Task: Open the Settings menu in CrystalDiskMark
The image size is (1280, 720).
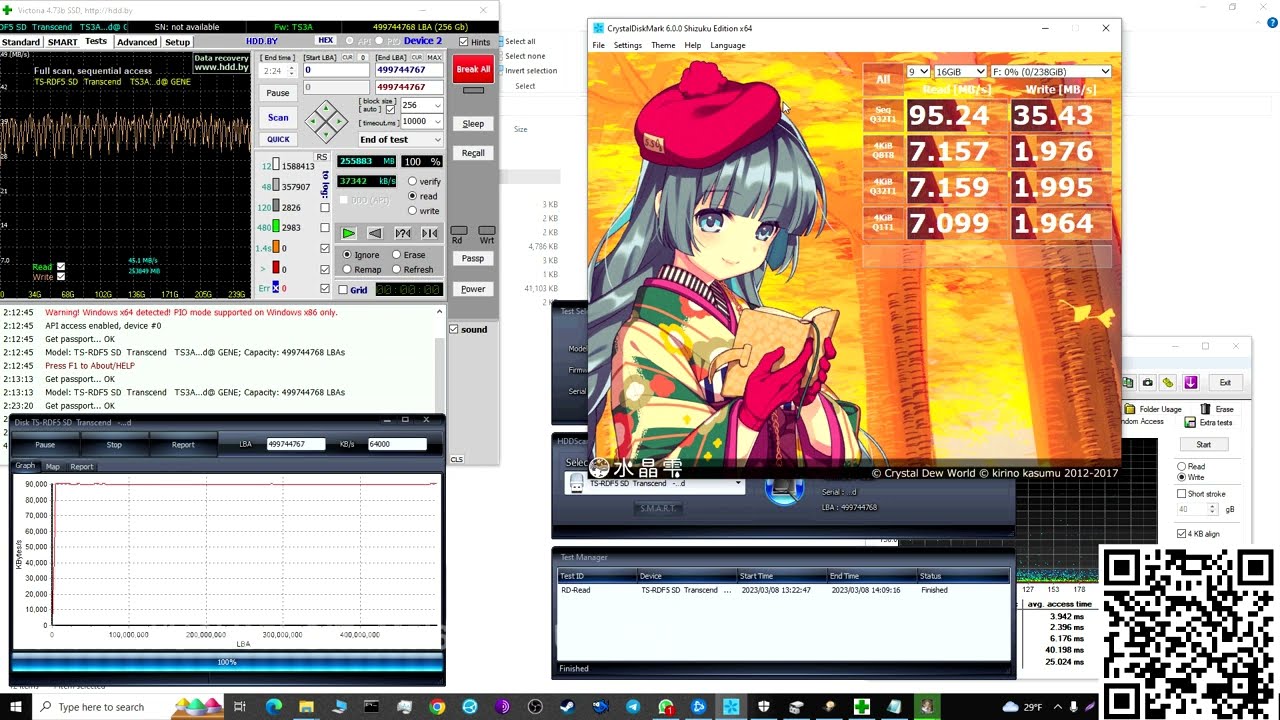Action: (627, 45)
